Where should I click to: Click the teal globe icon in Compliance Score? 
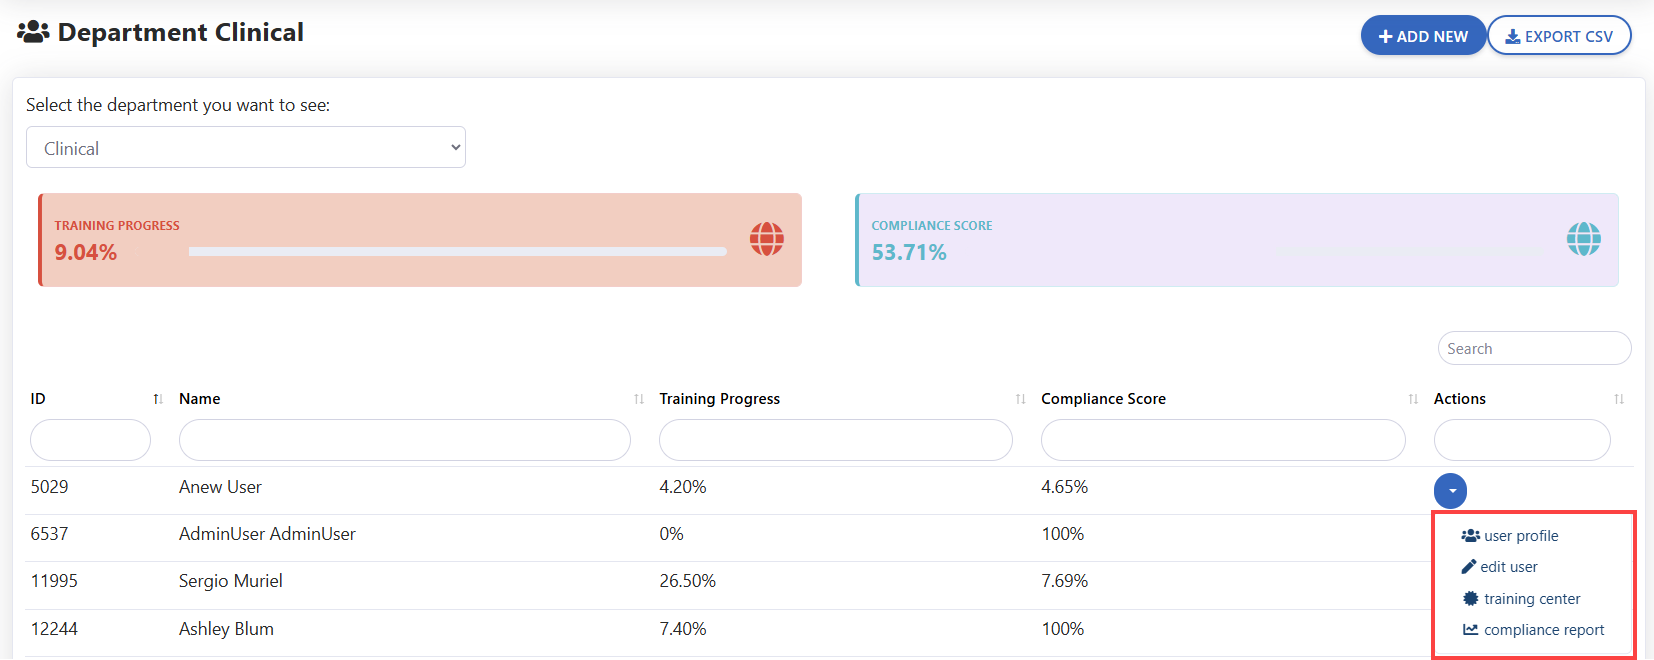click(x=1583, y=239)
